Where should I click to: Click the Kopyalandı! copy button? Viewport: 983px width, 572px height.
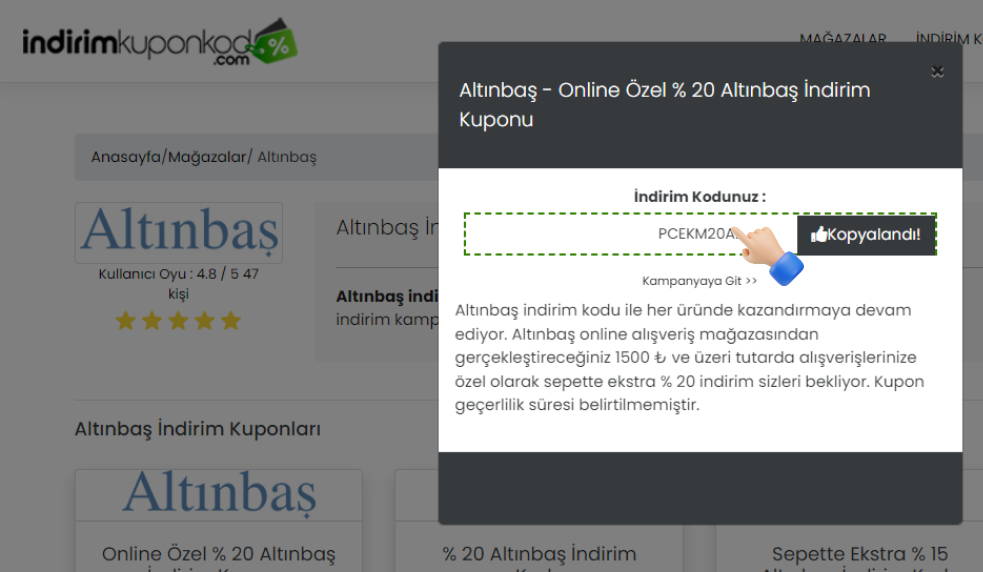tap(866, 235)
